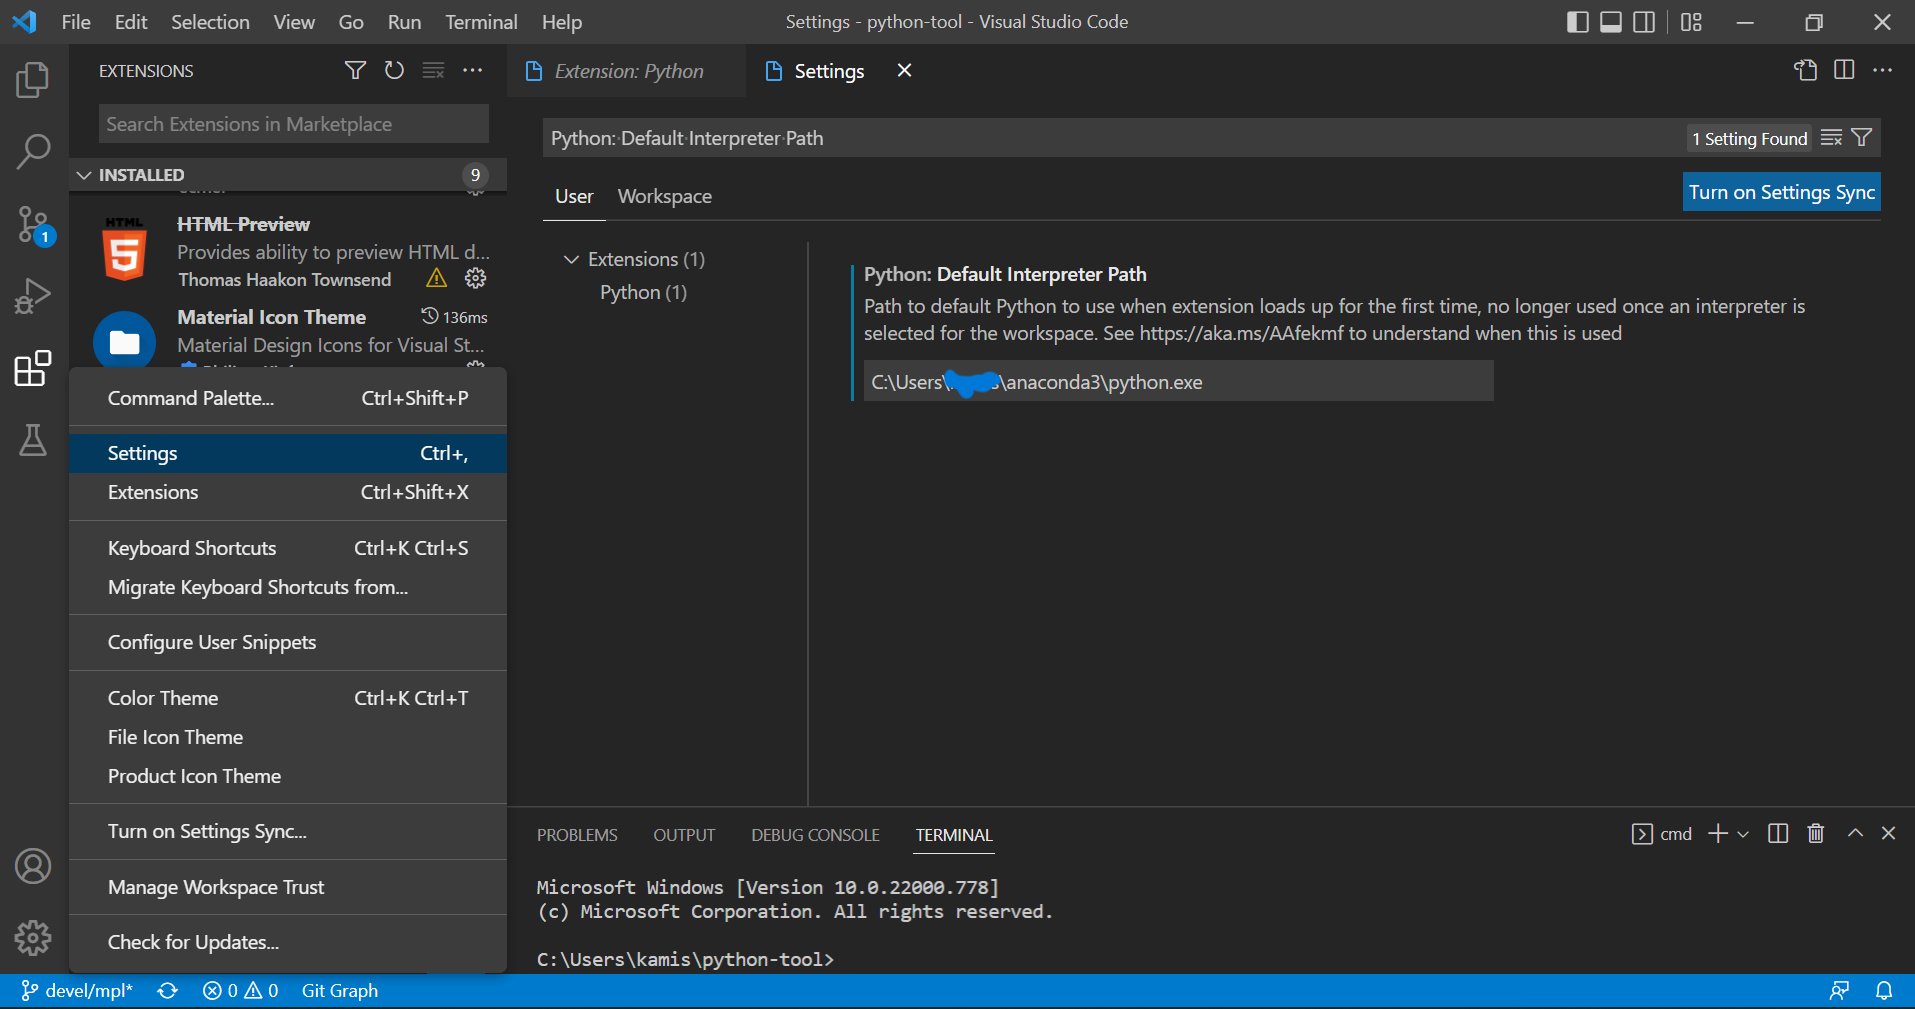Open the HTML Preview extension settings gear
Image resolution: width=1915 pixels, height=1009 pixels.
coord(475,278)
